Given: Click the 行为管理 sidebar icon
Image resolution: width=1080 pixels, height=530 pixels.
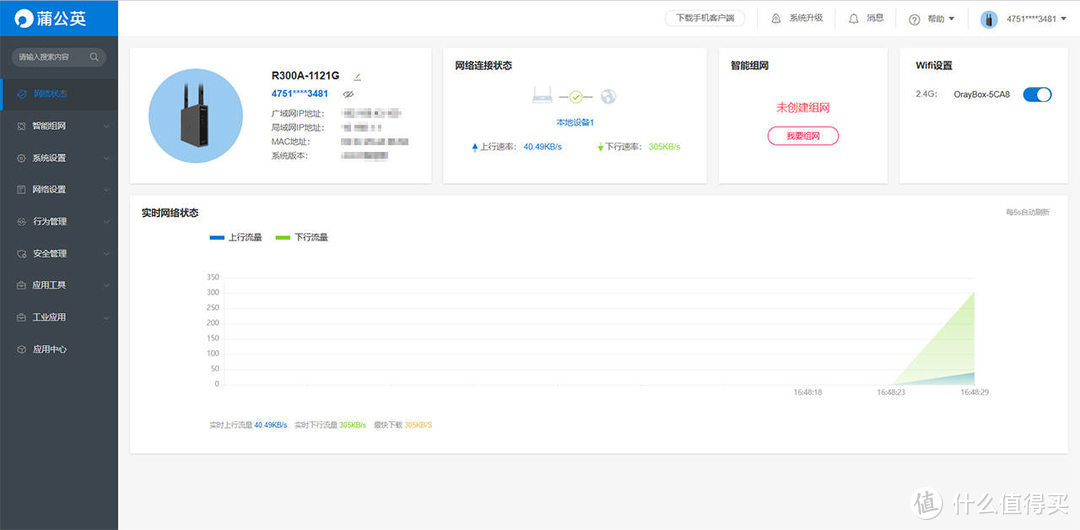Looking at the screenshot, I should click(21, 222).
